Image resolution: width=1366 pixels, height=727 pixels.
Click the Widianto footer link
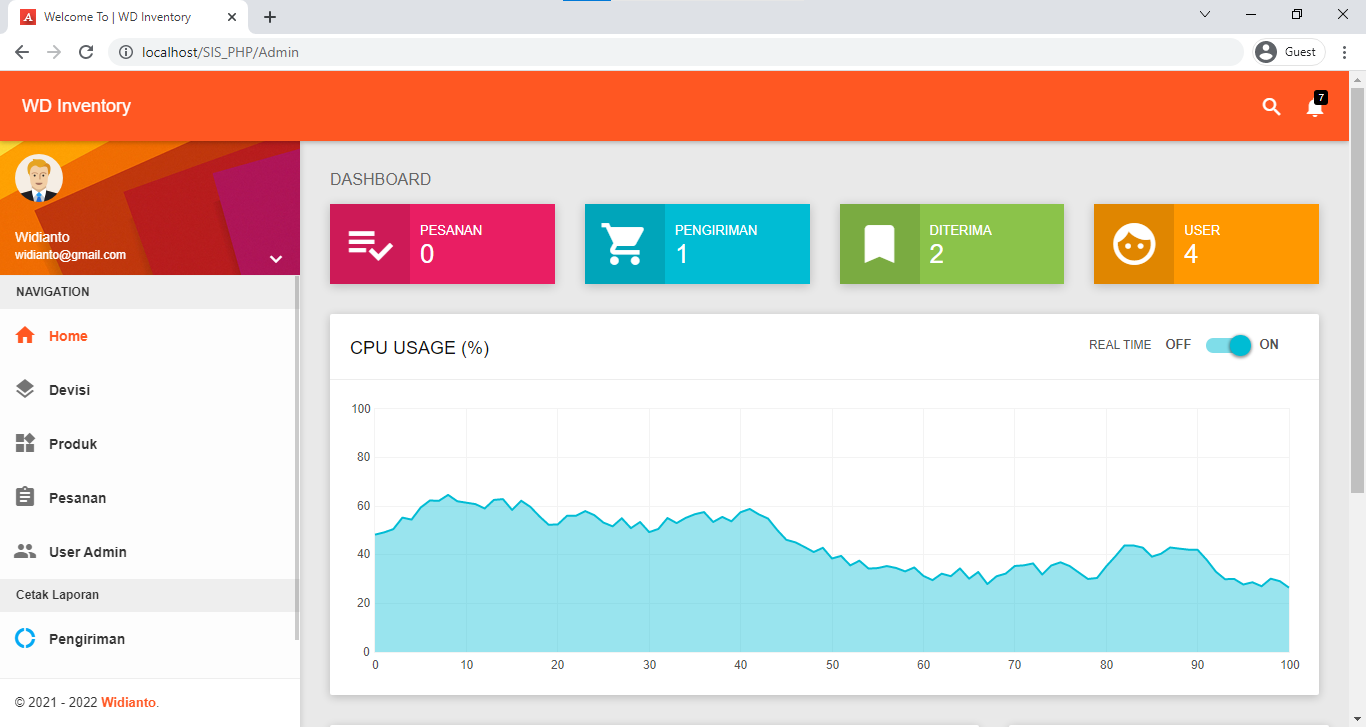[128, 703]
